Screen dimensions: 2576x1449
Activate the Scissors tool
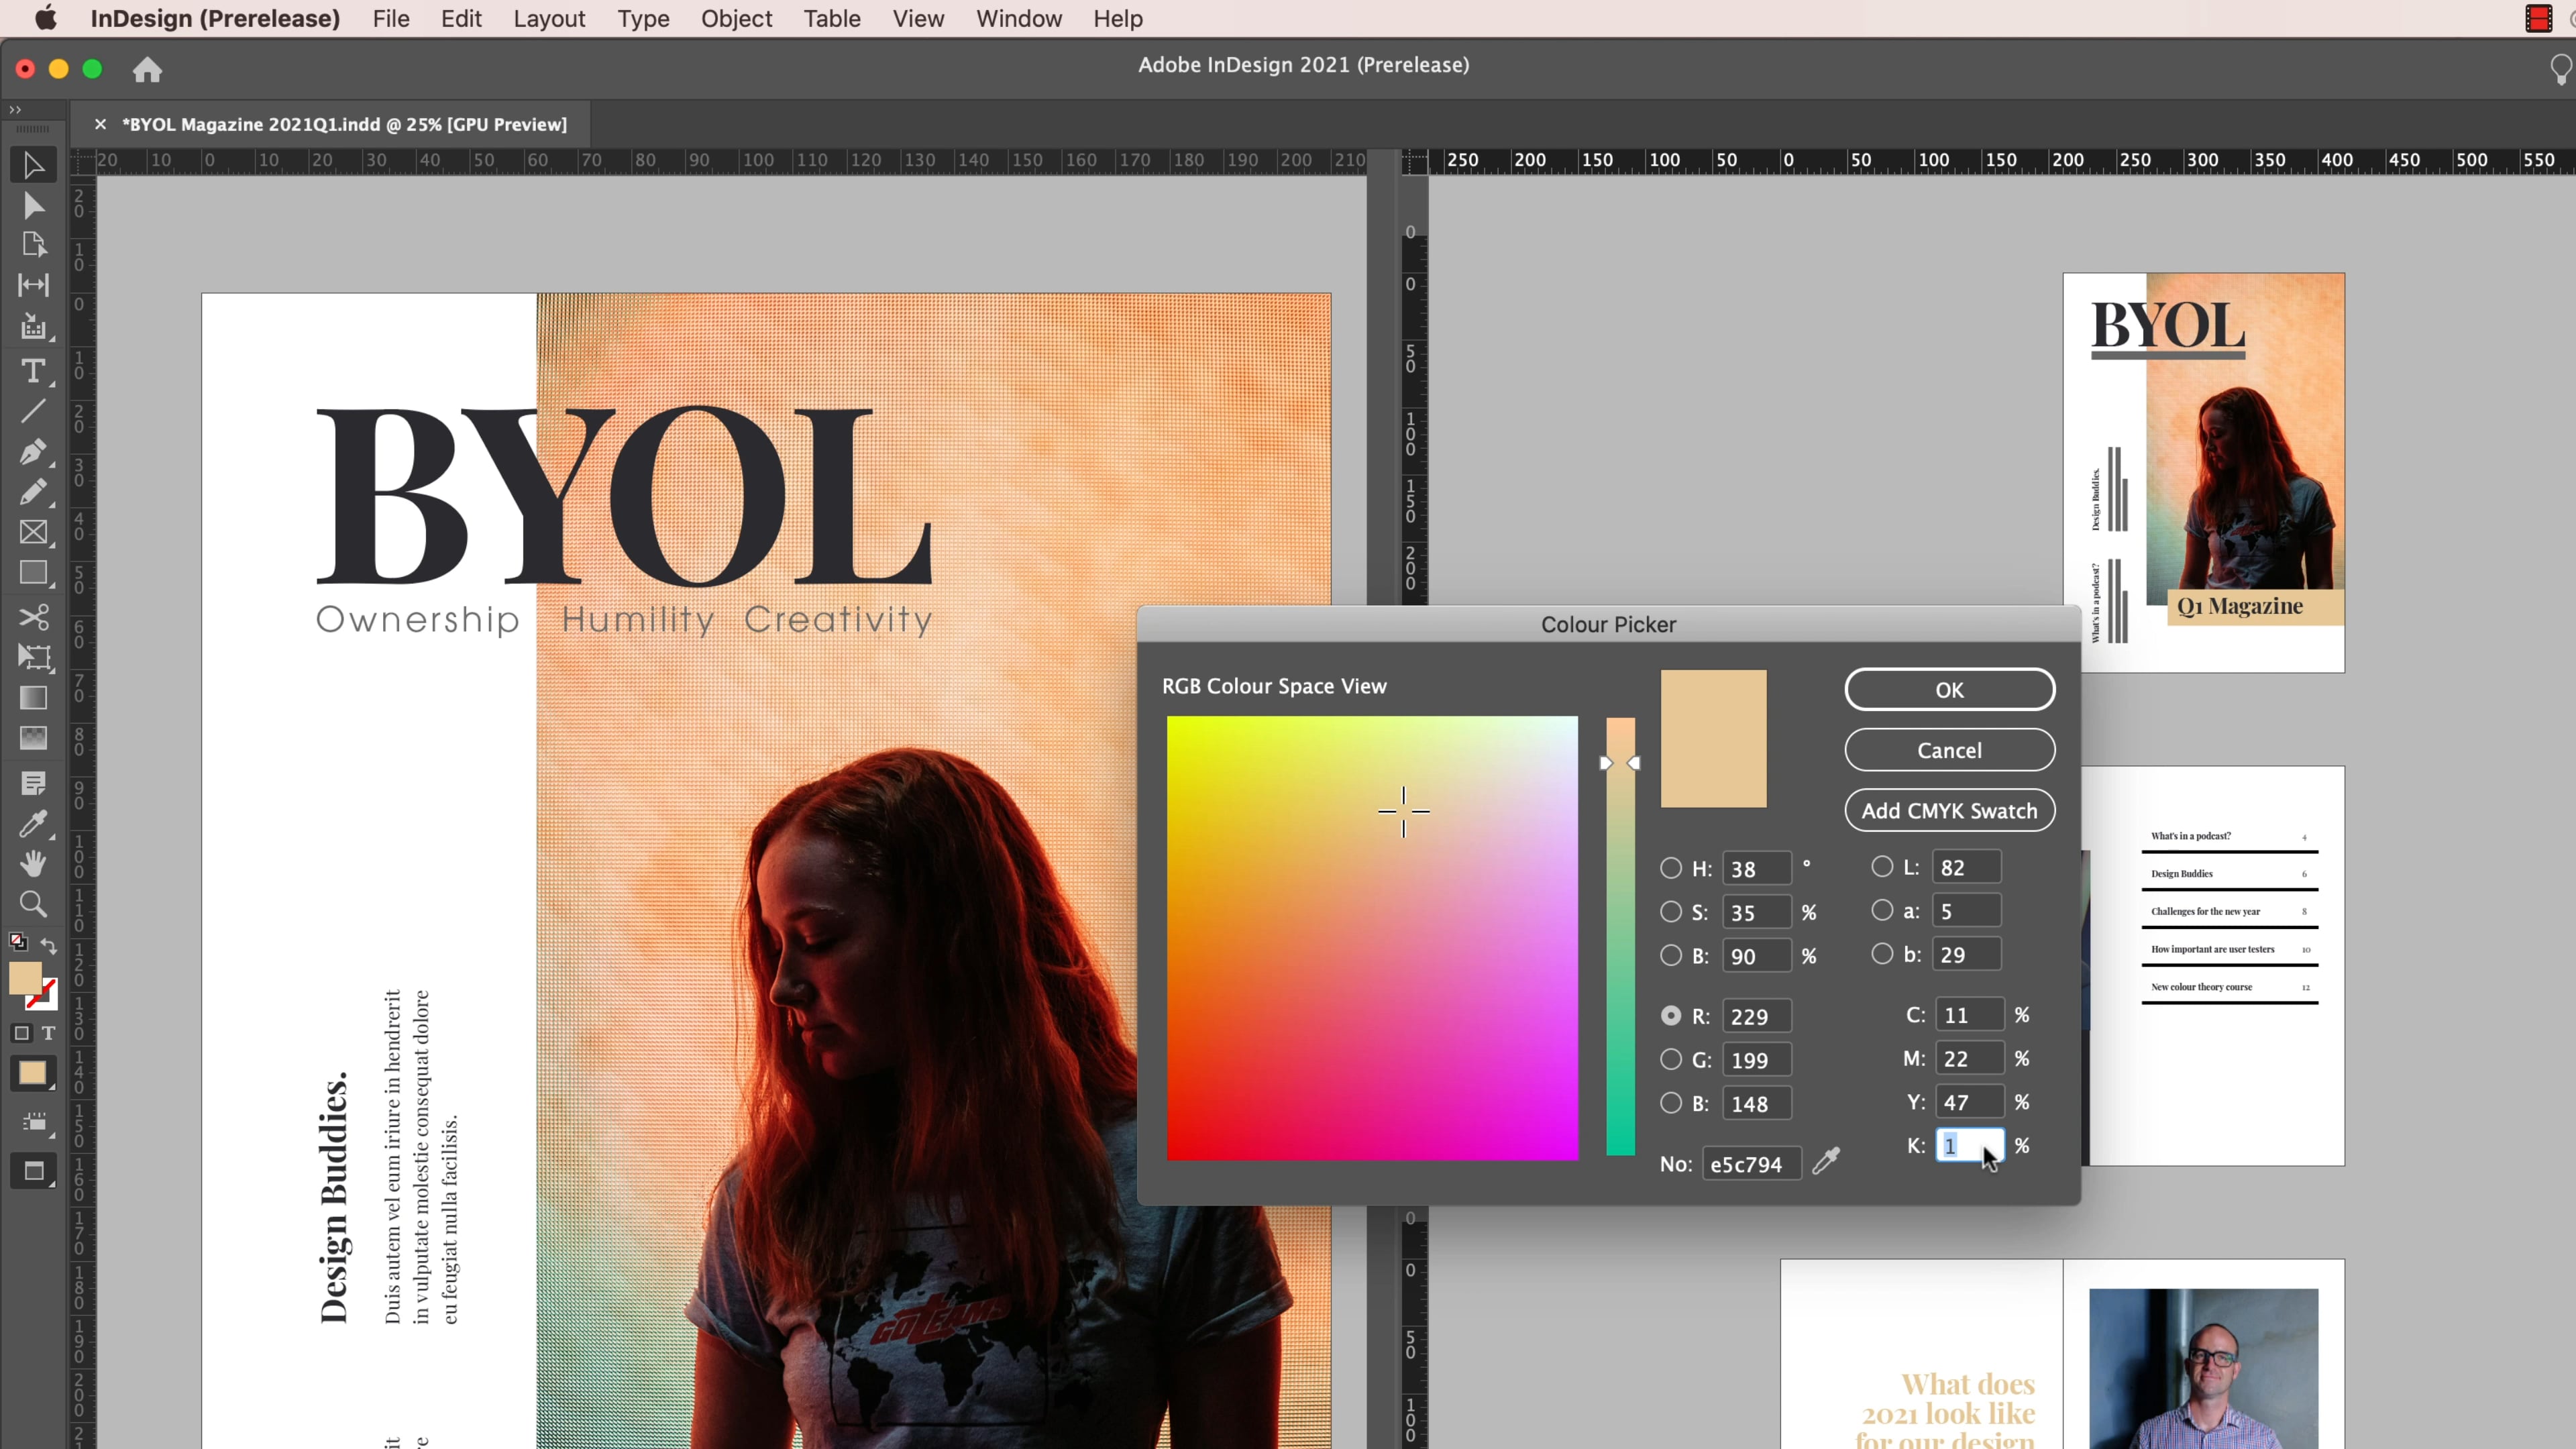(33, 617)
